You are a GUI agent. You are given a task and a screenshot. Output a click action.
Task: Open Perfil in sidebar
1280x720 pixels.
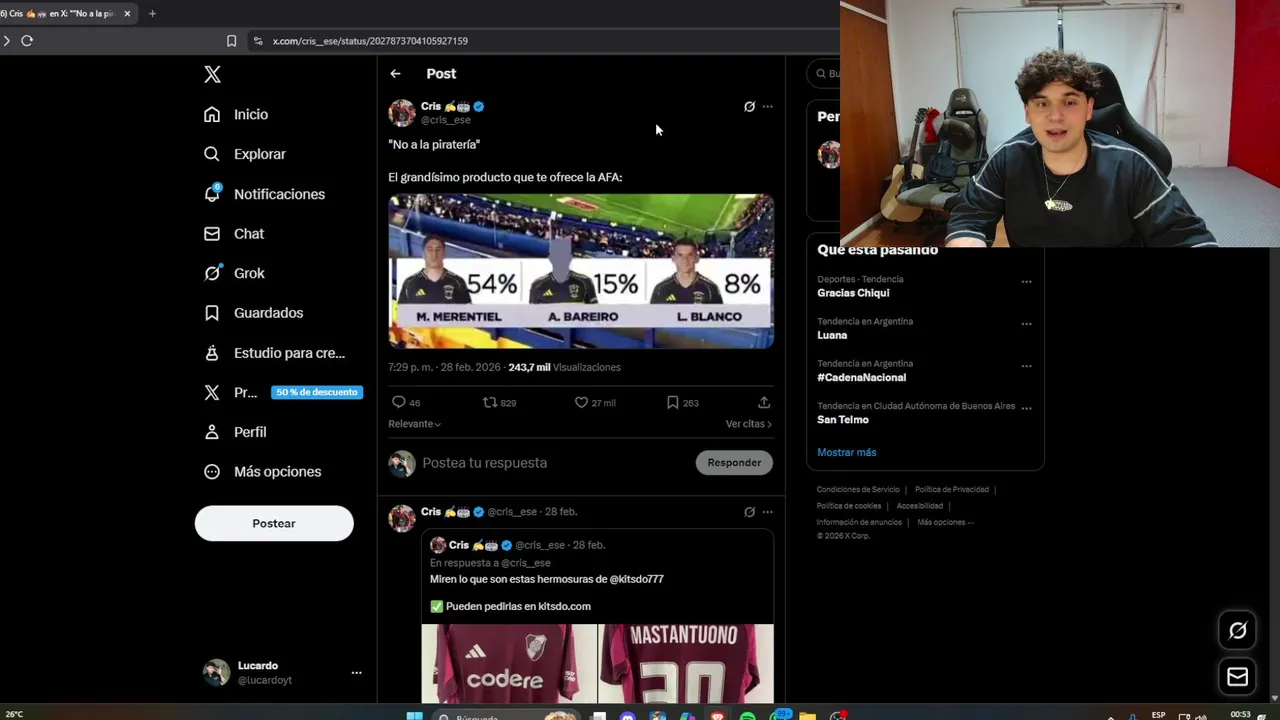(236, 432)
